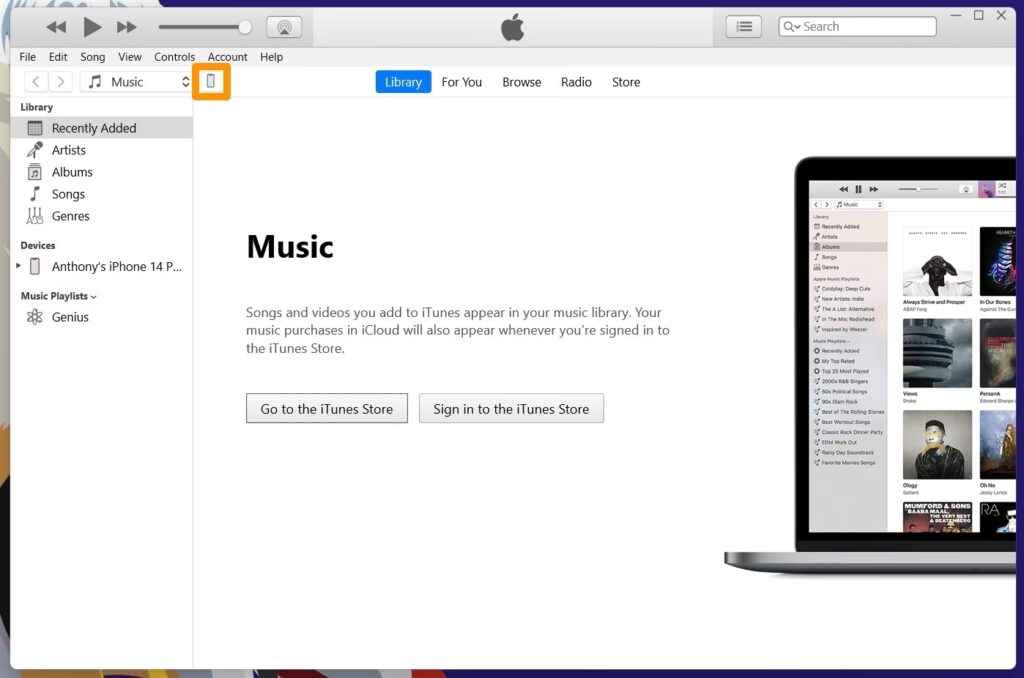Click the iPhone device icon in toolbar

pos(211,82)
